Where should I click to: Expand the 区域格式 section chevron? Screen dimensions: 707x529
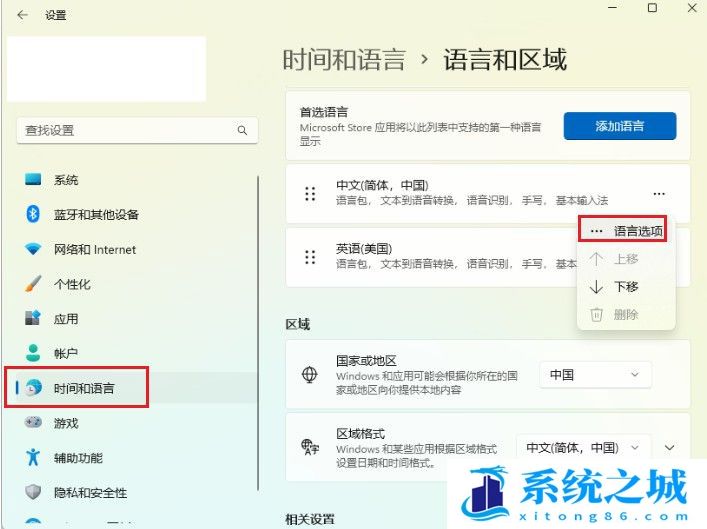(670, 448)
